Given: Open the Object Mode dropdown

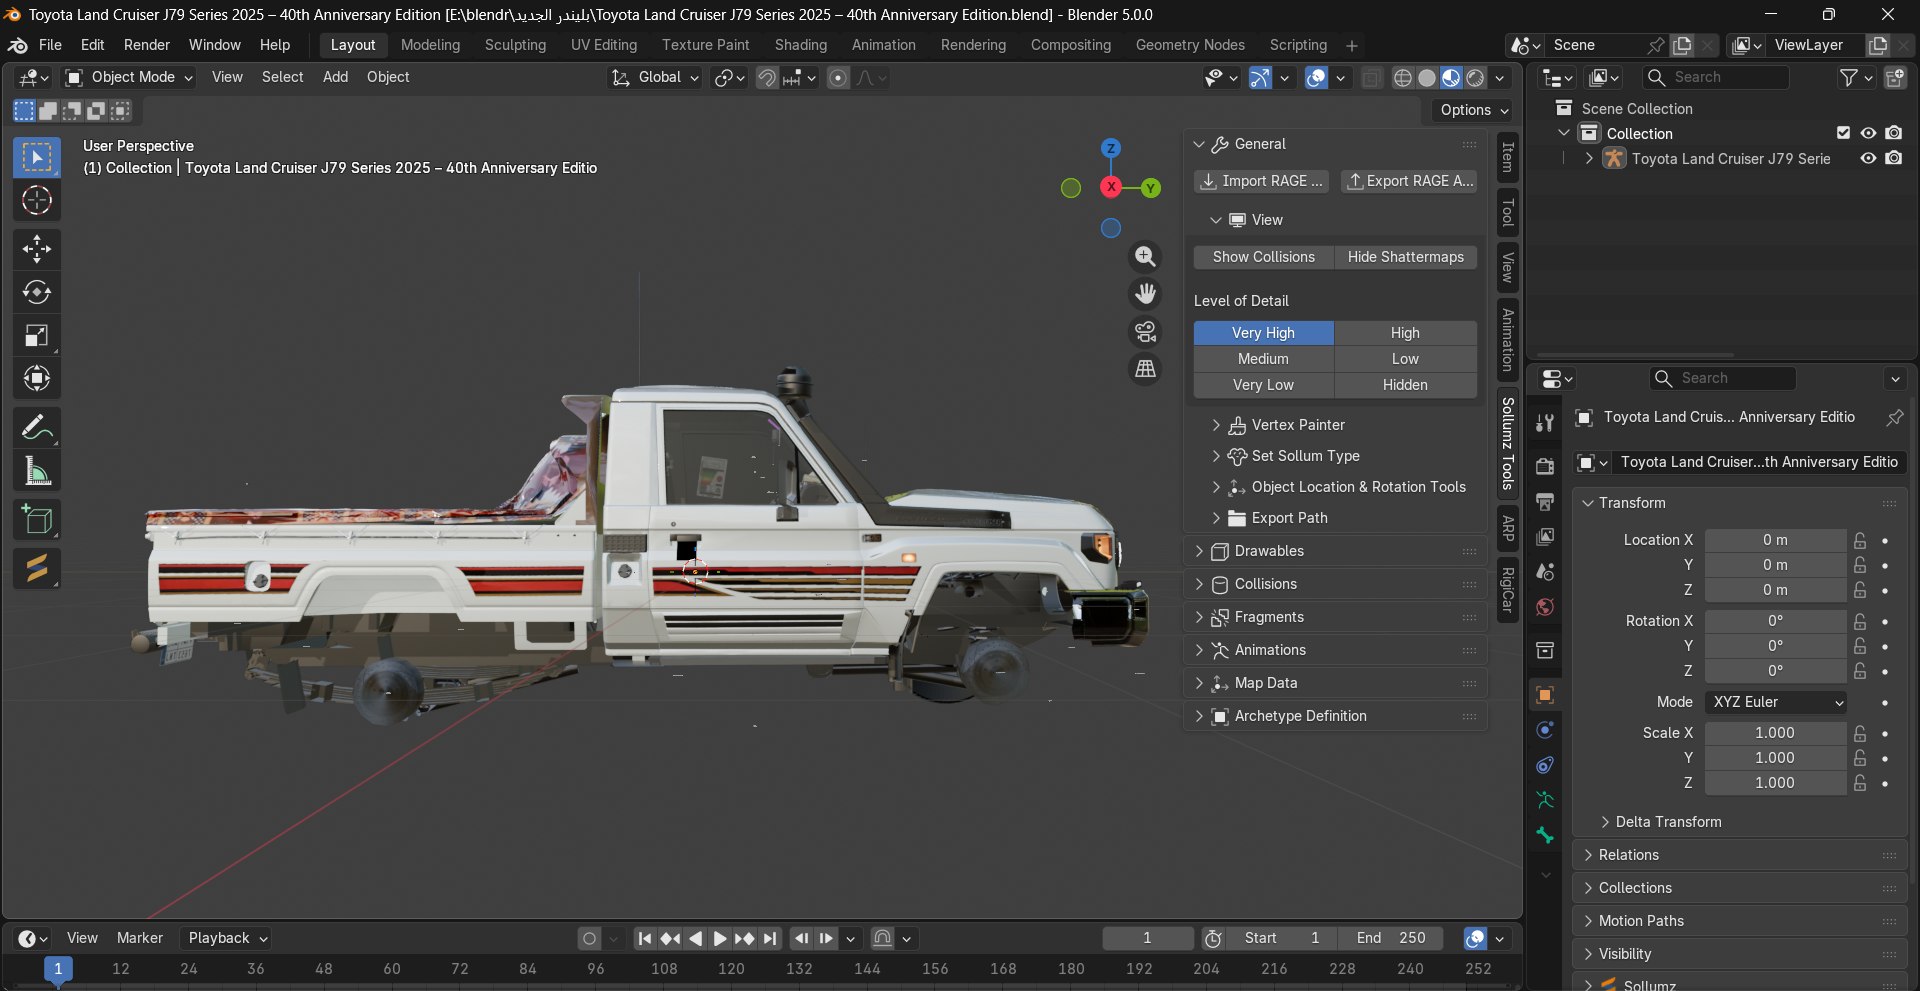Looking at the screenshot, I should tap(129, 77).
